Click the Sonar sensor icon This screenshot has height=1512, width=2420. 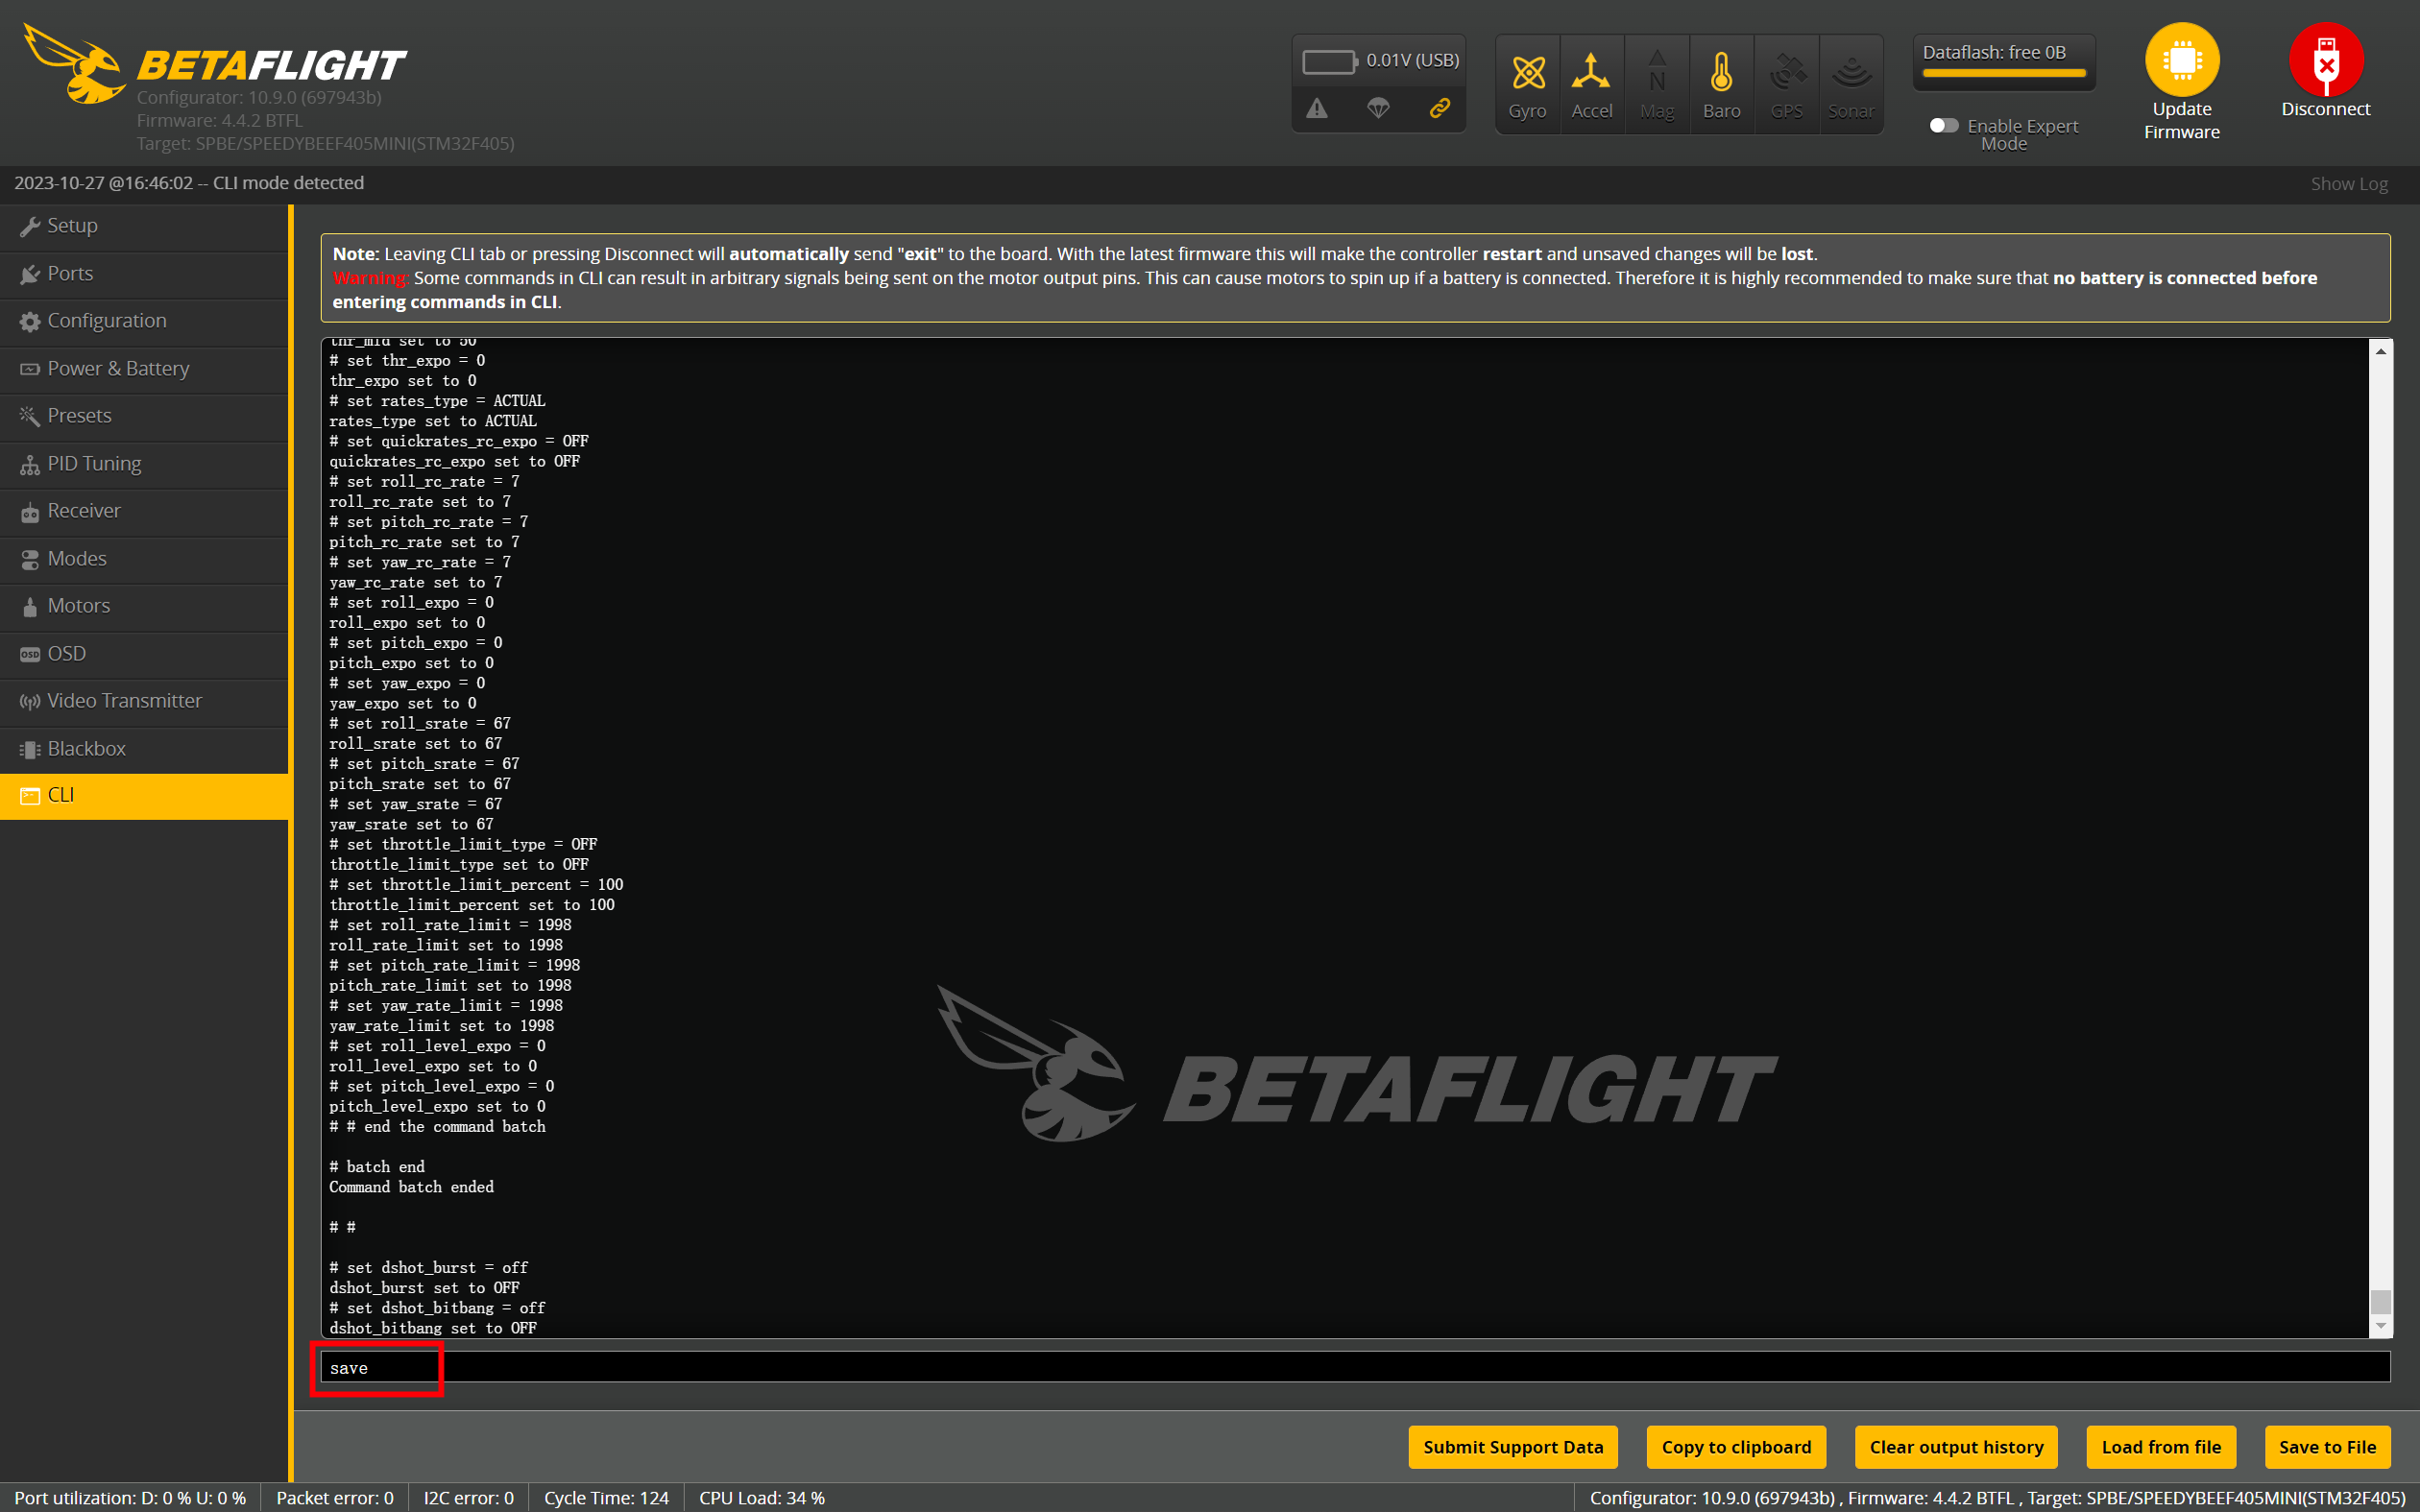1852,72
